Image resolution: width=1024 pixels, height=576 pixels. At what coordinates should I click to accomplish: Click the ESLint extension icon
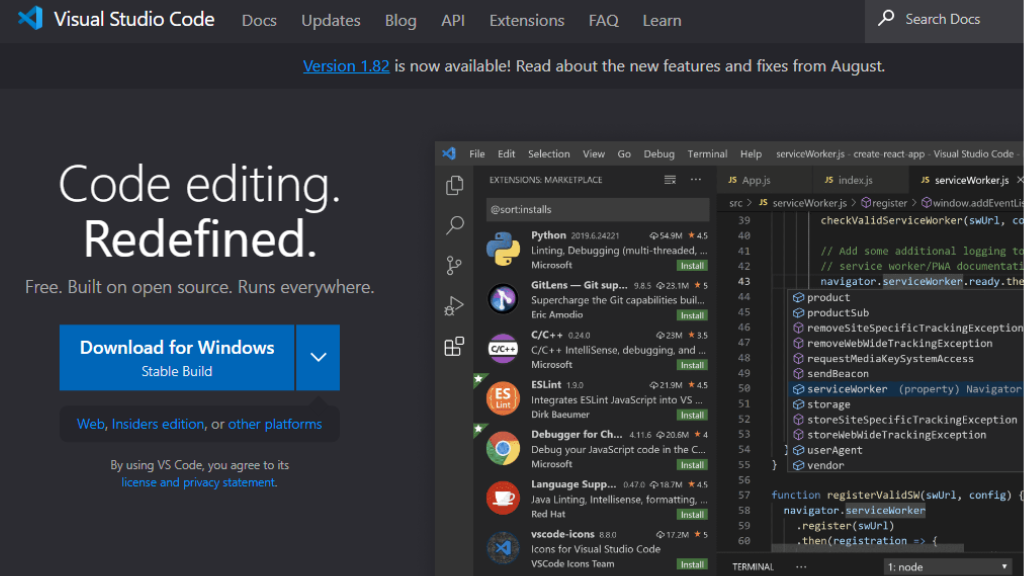[503, 398]
